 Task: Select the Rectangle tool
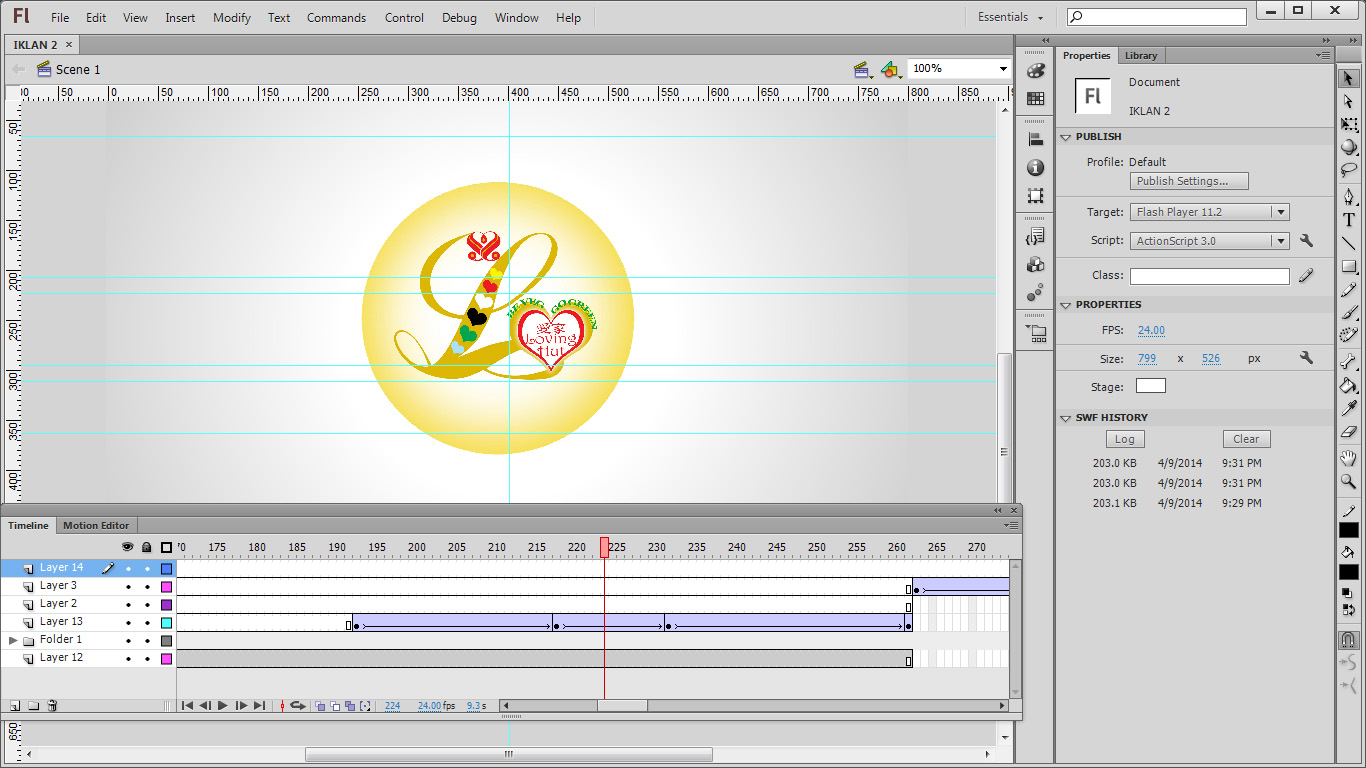click(1348, 267)
